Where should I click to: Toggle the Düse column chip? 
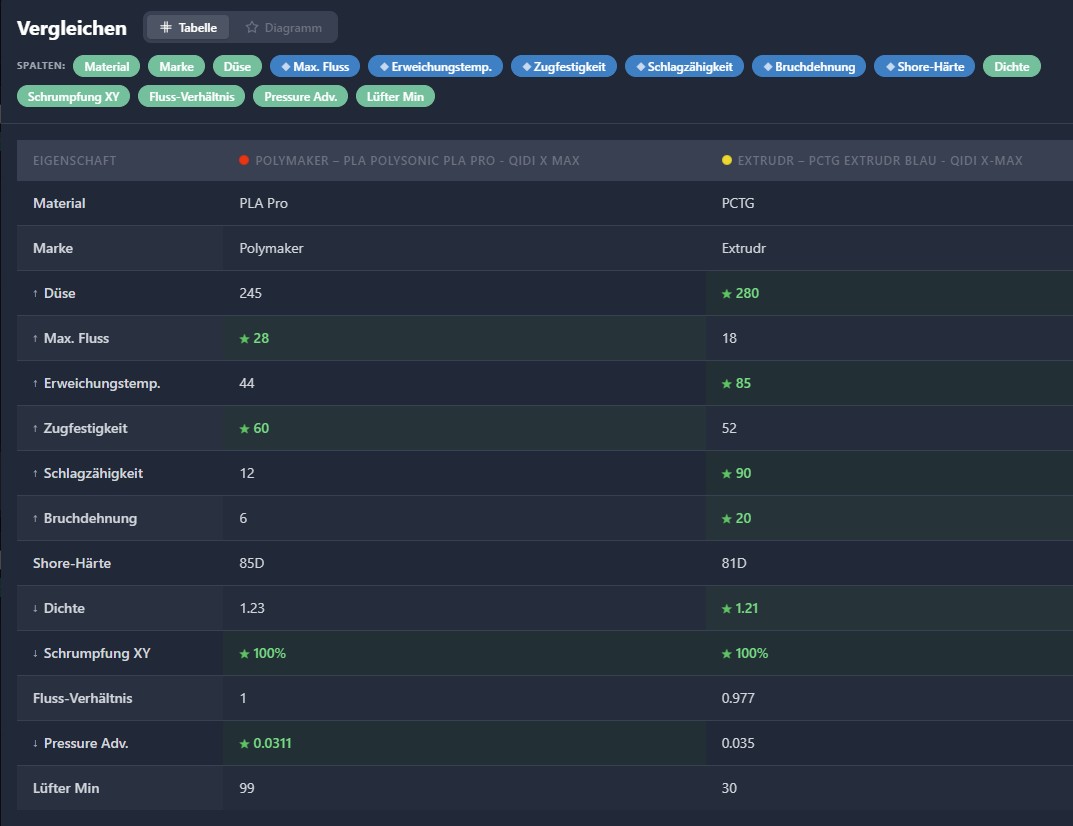pyautogui.click(x=237, y=66)
